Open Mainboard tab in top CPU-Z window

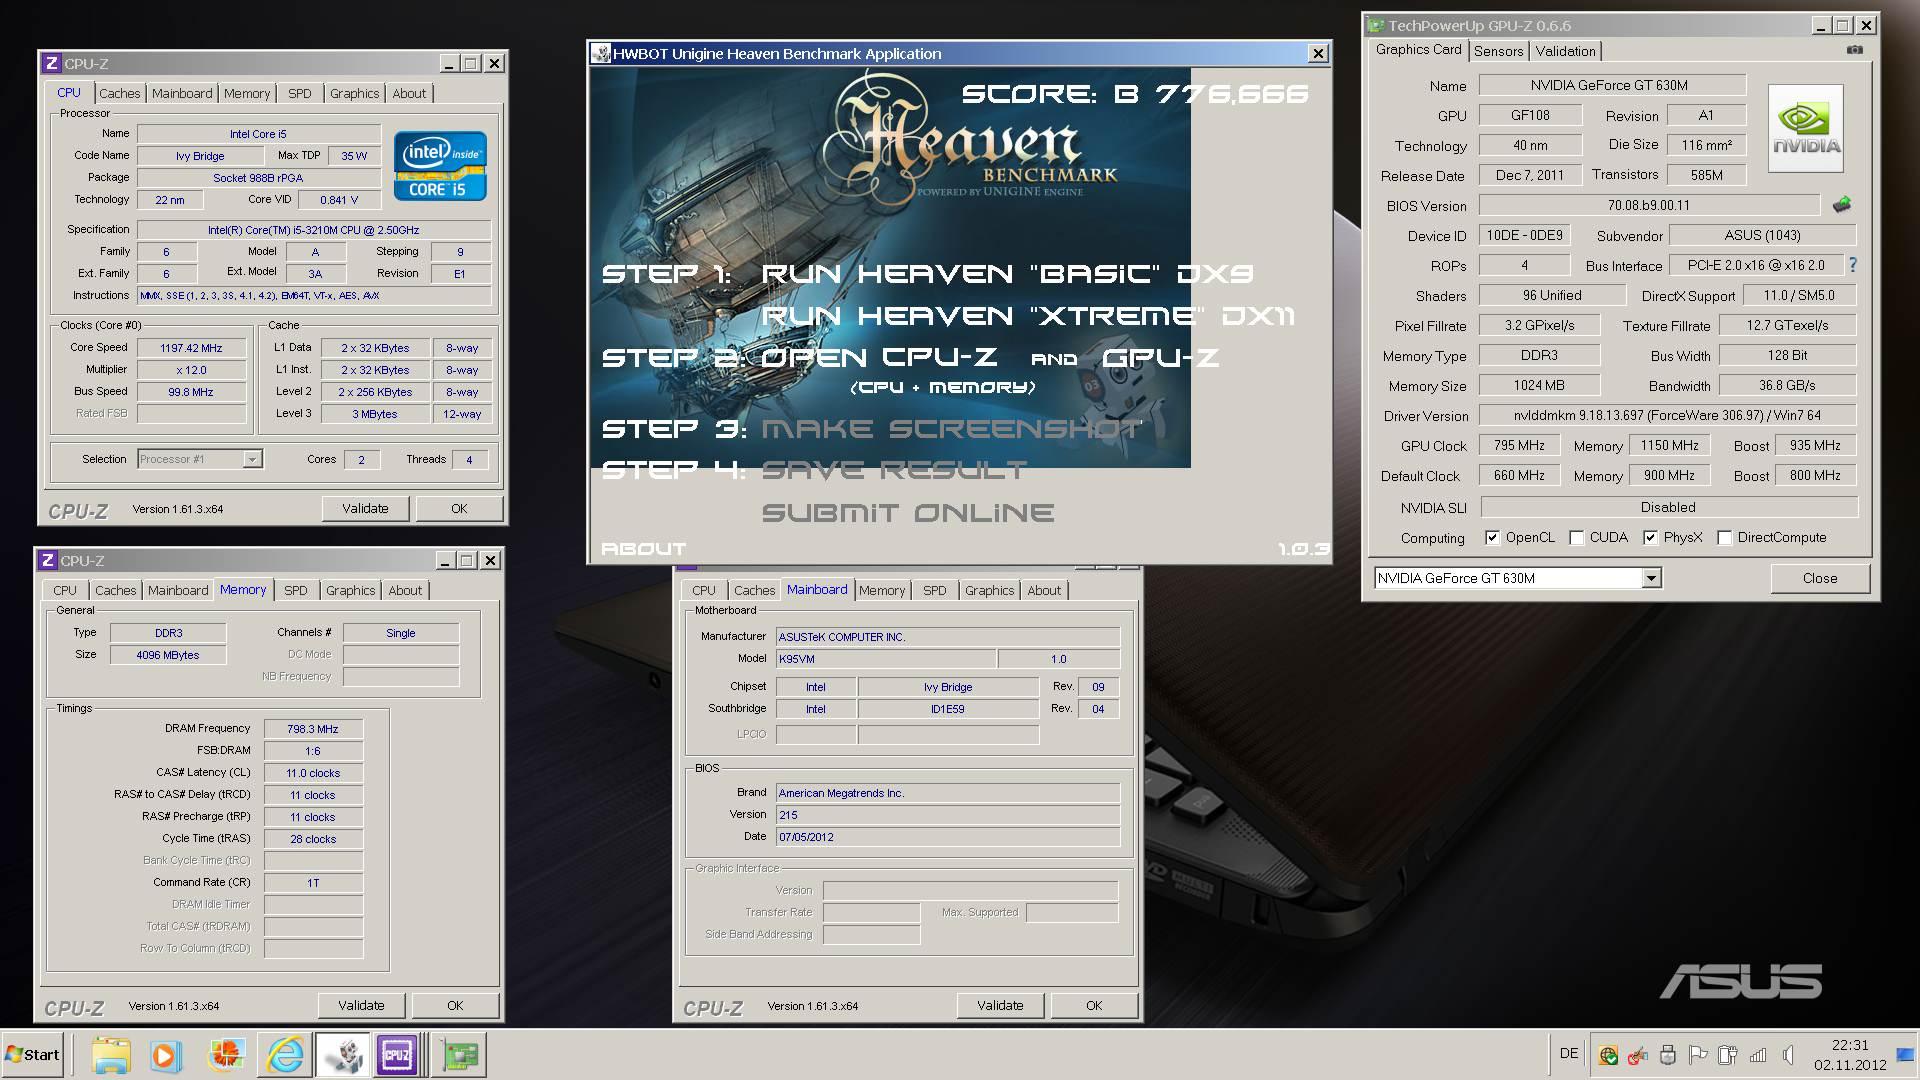pyautogui.click(x=182, y=93)
